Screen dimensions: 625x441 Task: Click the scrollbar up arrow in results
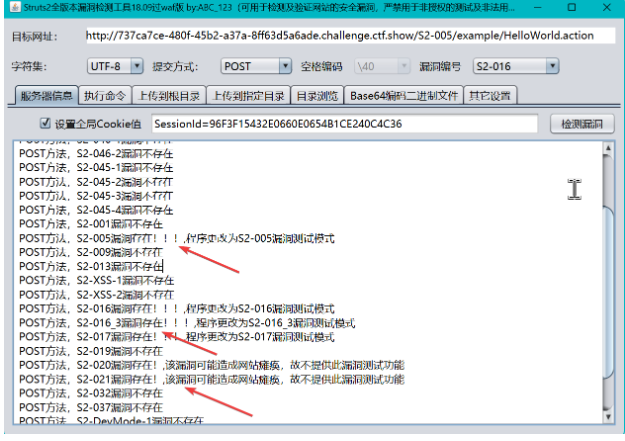(x=608, y=148)
